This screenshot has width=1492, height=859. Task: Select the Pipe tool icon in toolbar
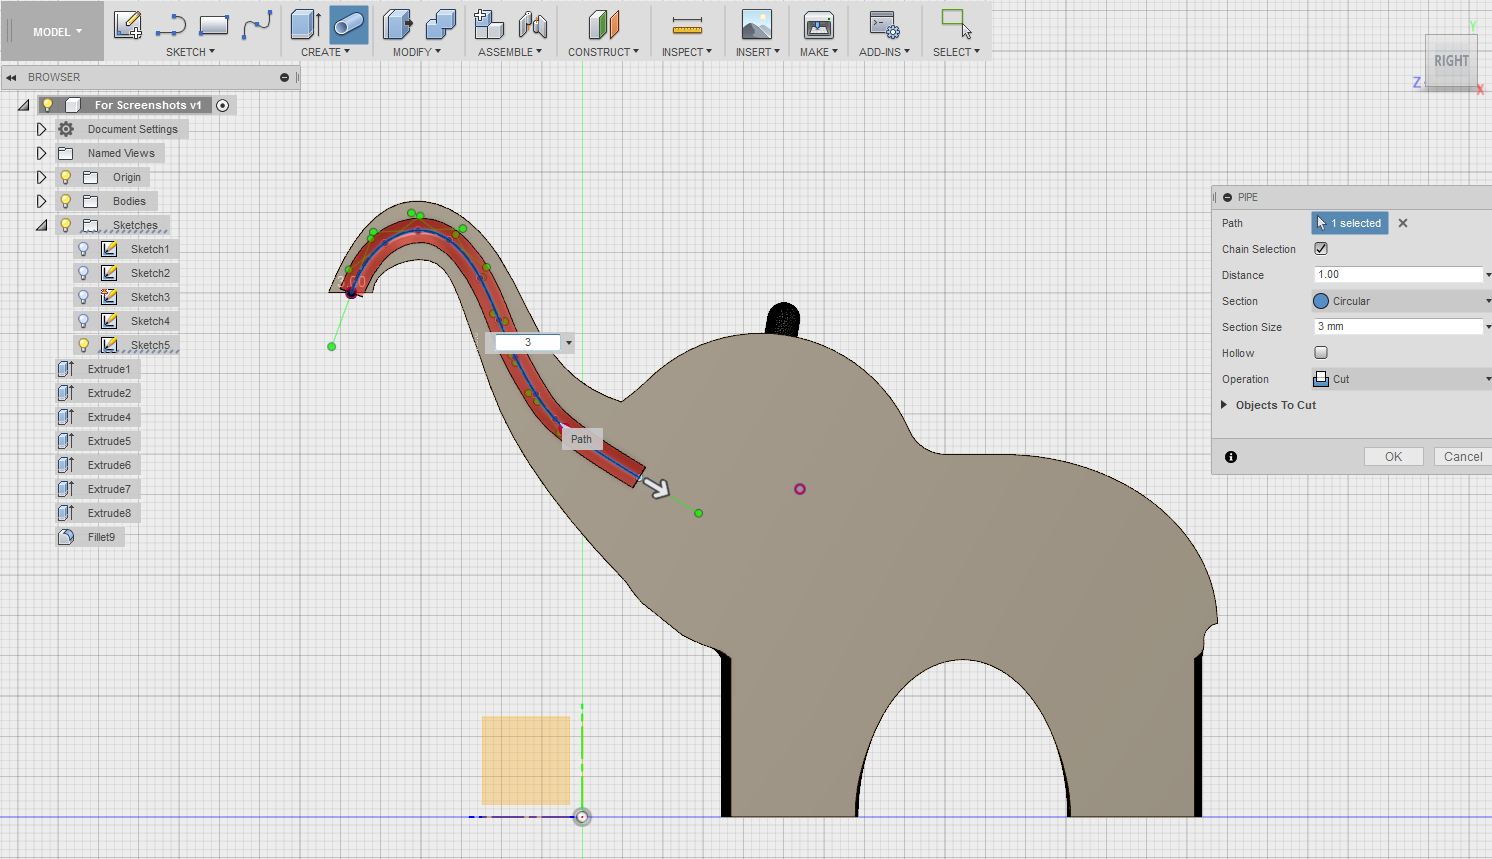click(x=349, y=24)
